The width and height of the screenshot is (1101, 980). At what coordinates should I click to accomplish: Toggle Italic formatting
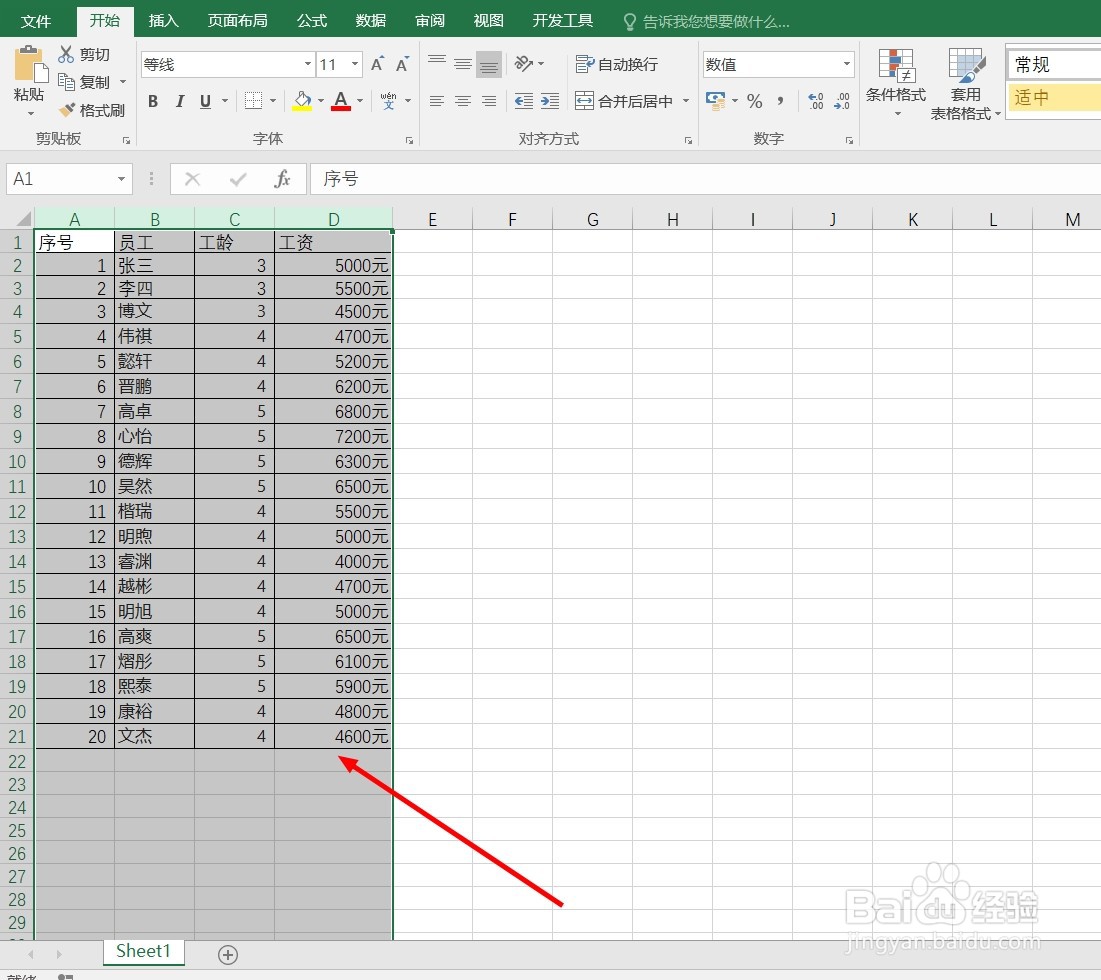coord(180,101)
